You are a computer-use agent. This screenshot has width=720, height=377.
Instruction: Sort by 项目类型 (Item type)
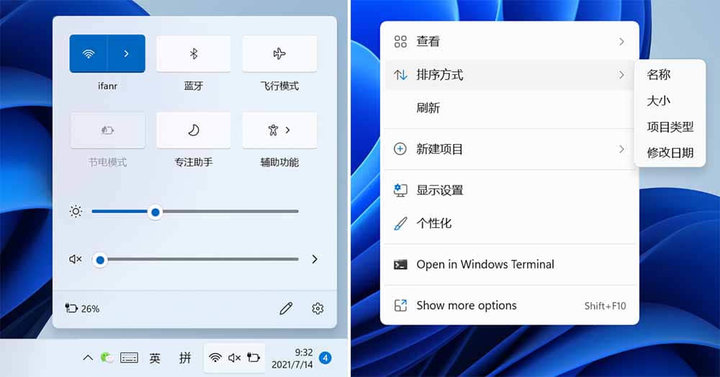click(670, 127)
